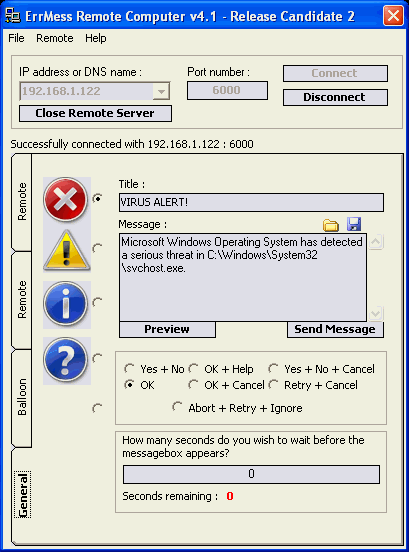Click the Close Remote Server button

coord(95,113)
